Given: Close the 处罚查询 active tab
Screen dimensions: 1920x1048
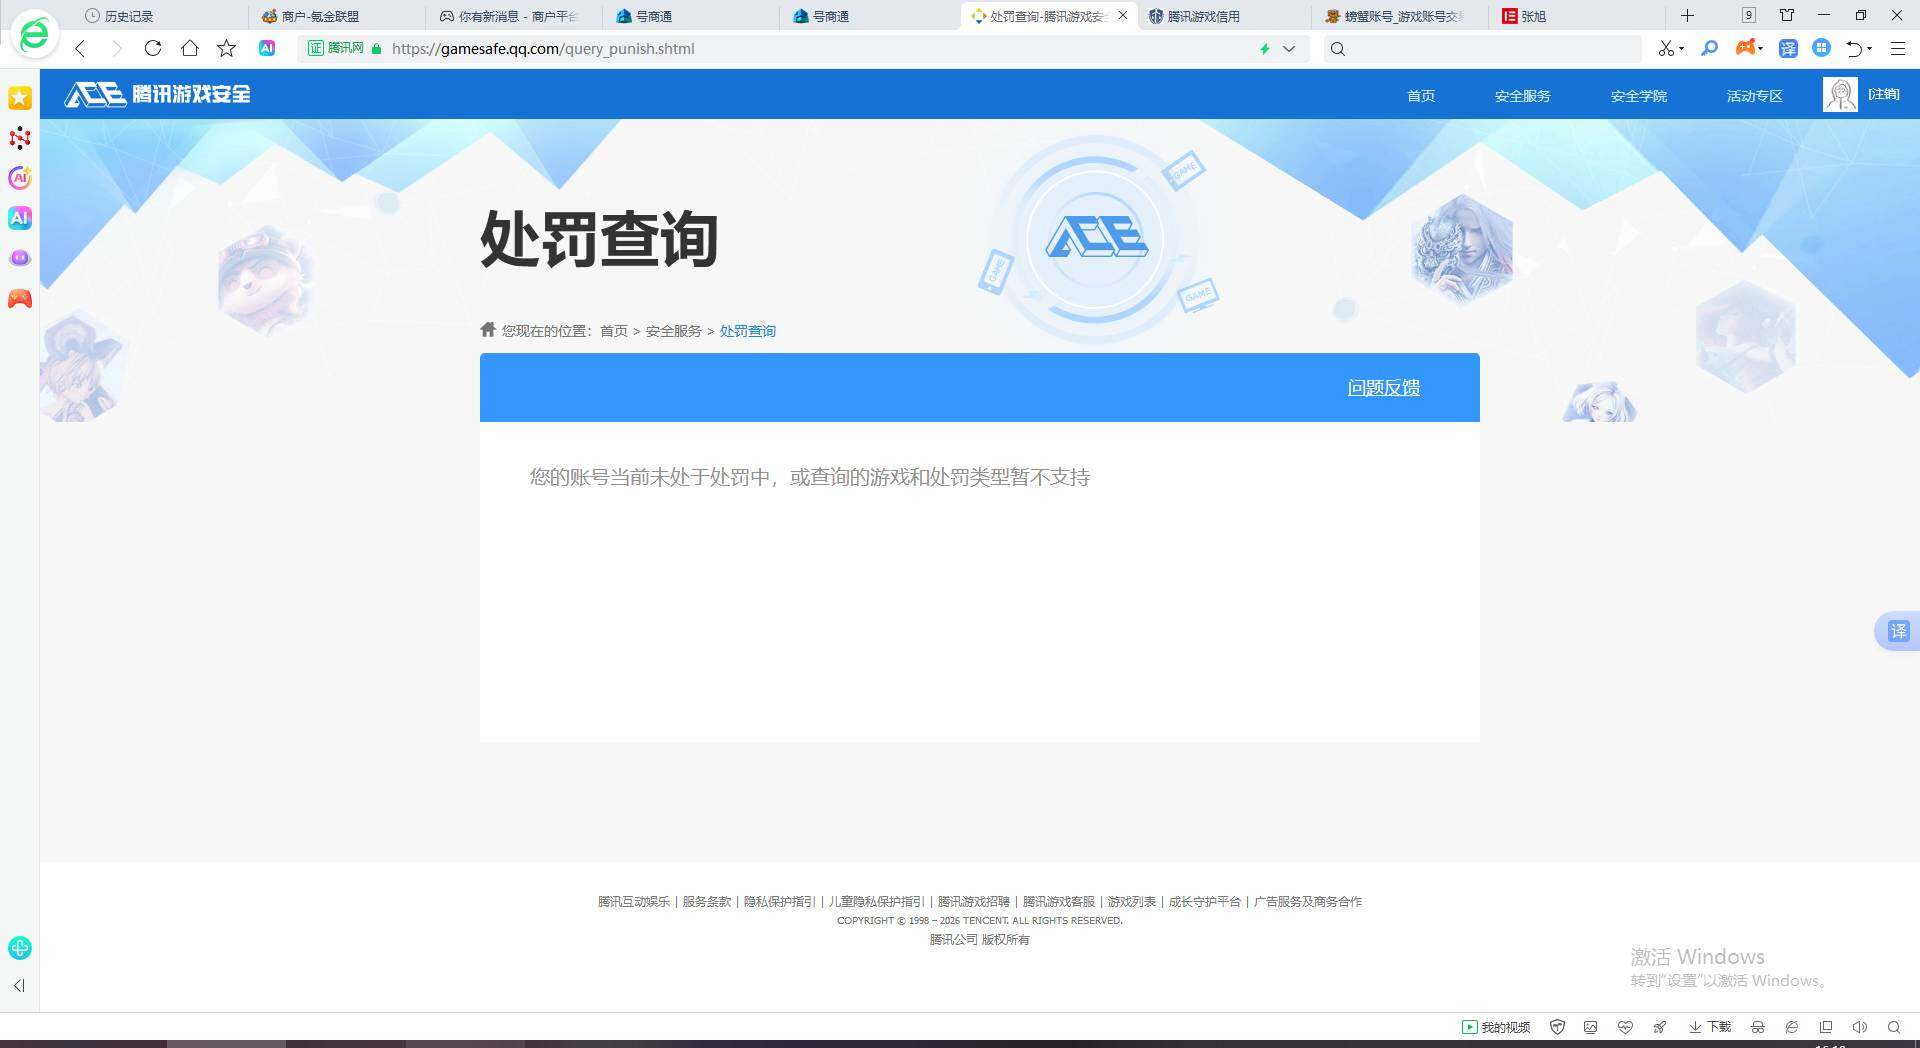Looking at the screenshot, I should [x=1123, y=15].
